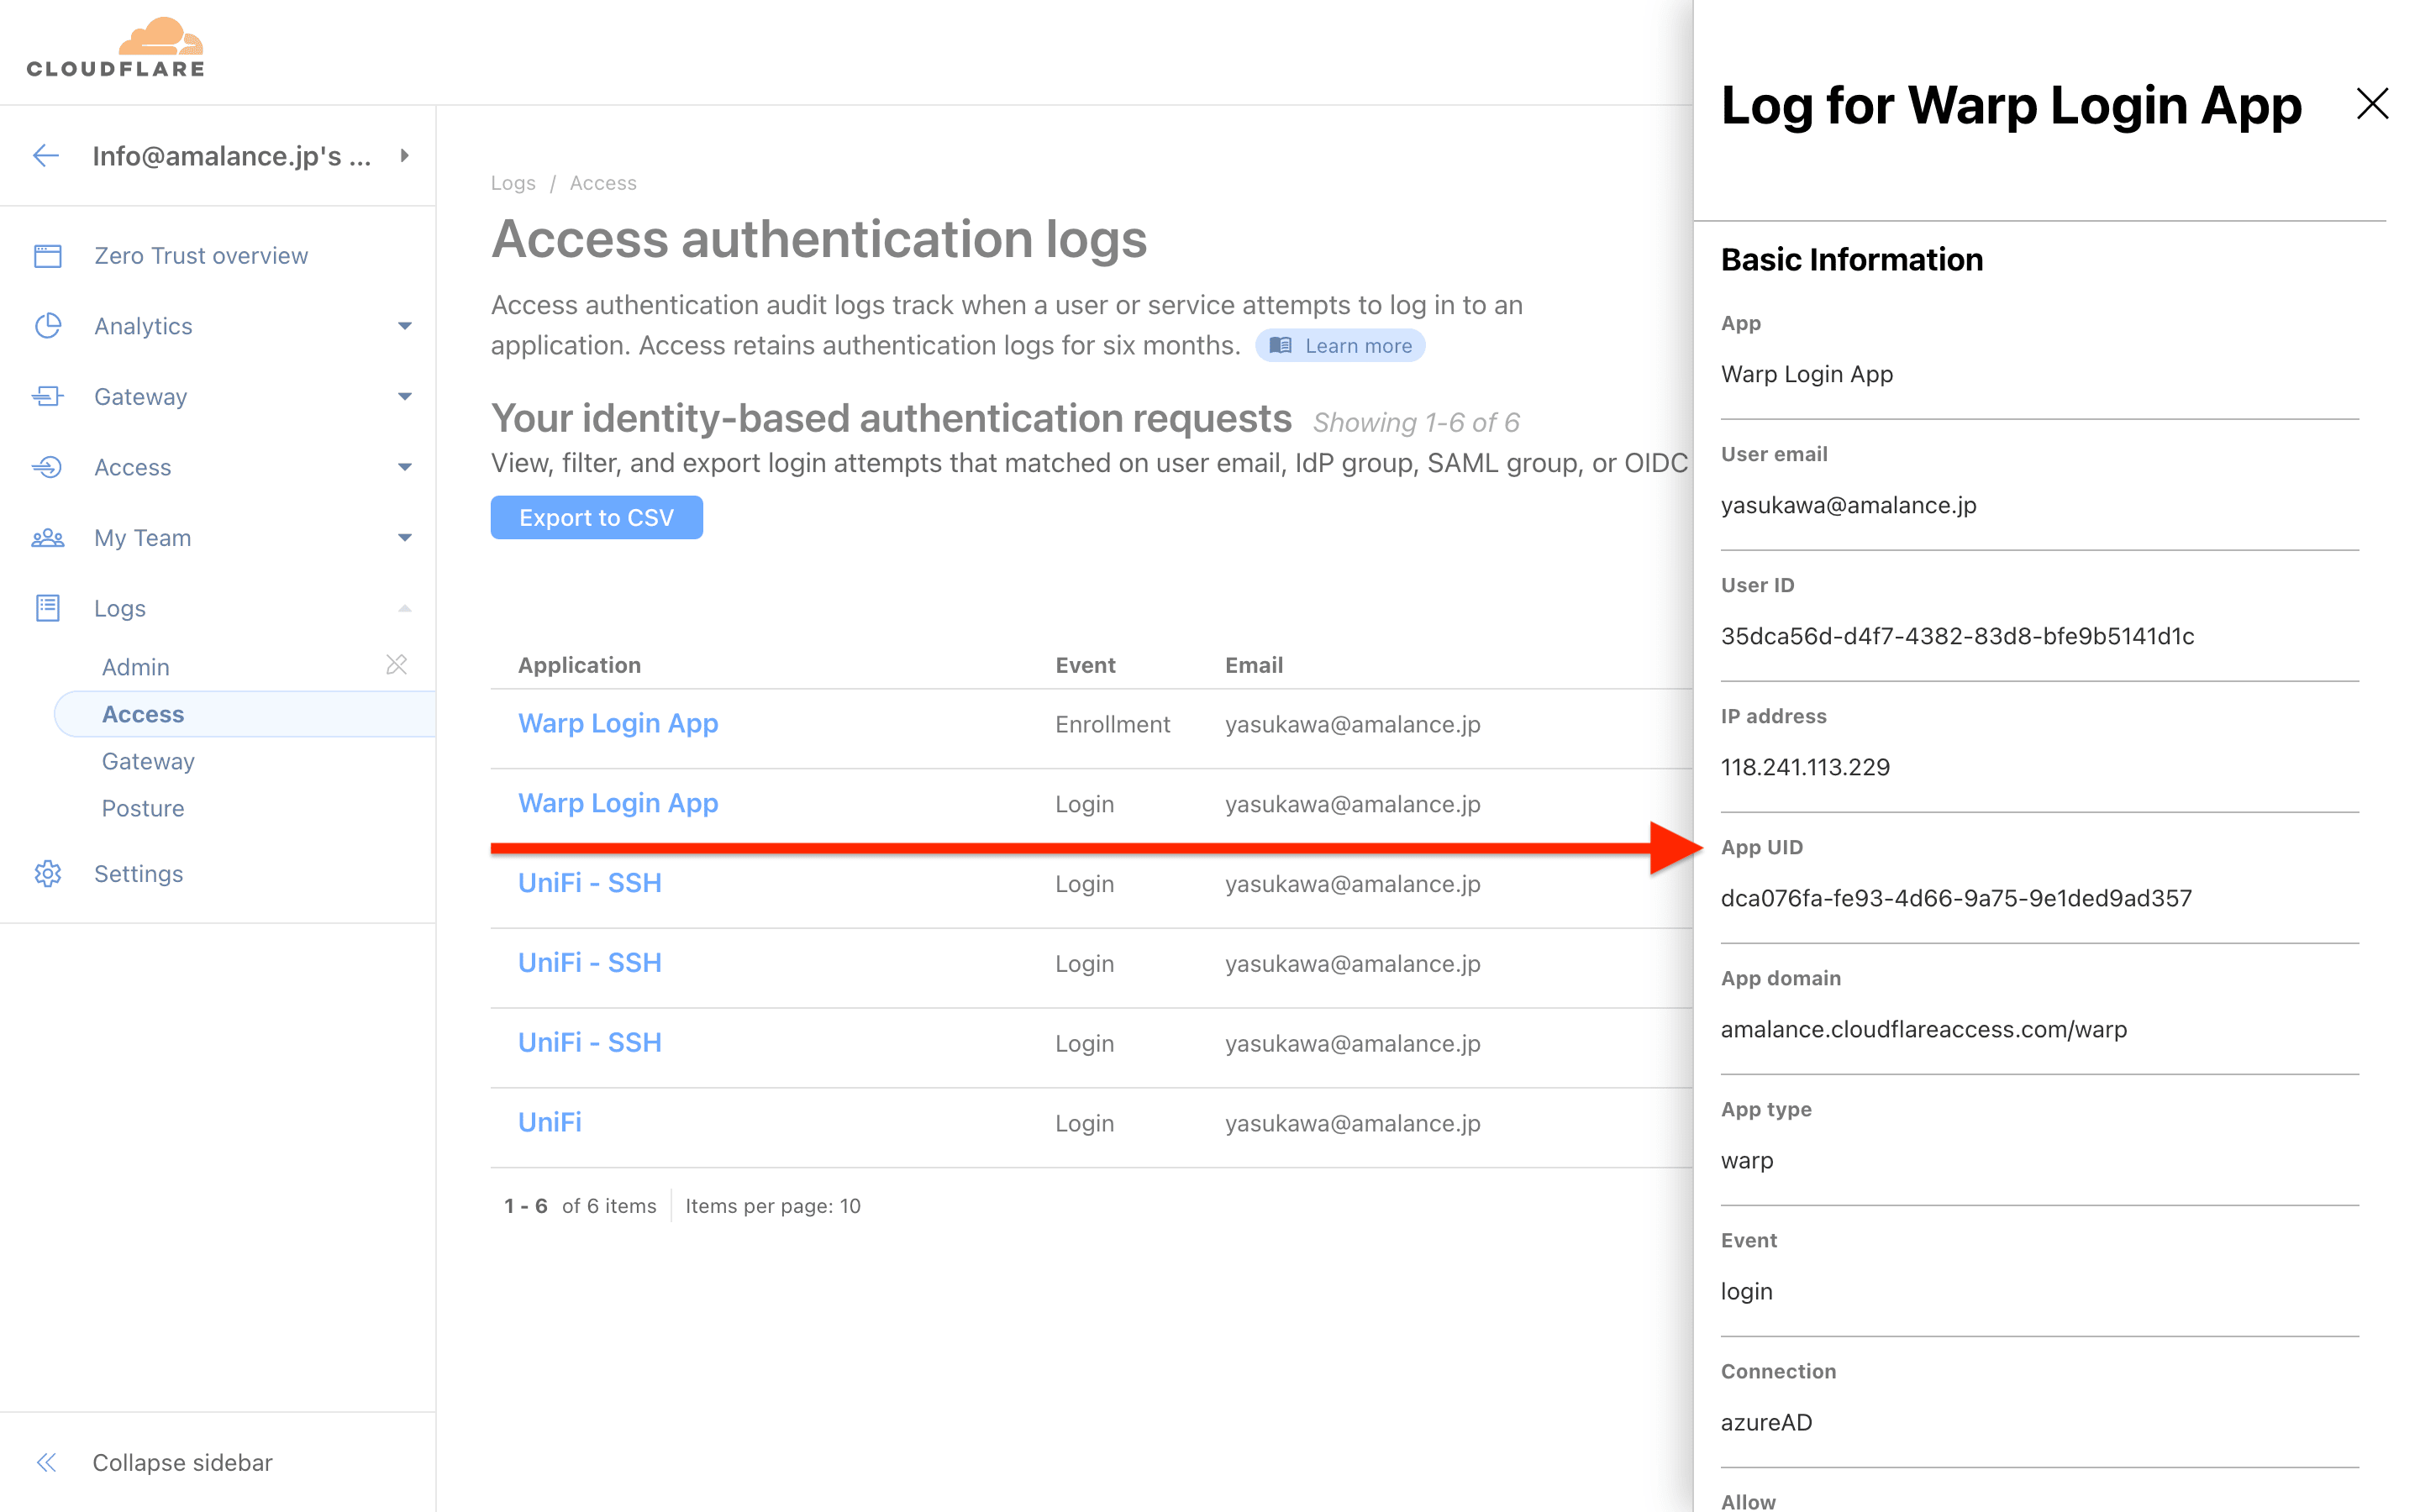The width and height of the screenshot is (2420, 1512).
Task: Click the Cloudflare logo
Action: pyautogui.click(x=115, y=47)
